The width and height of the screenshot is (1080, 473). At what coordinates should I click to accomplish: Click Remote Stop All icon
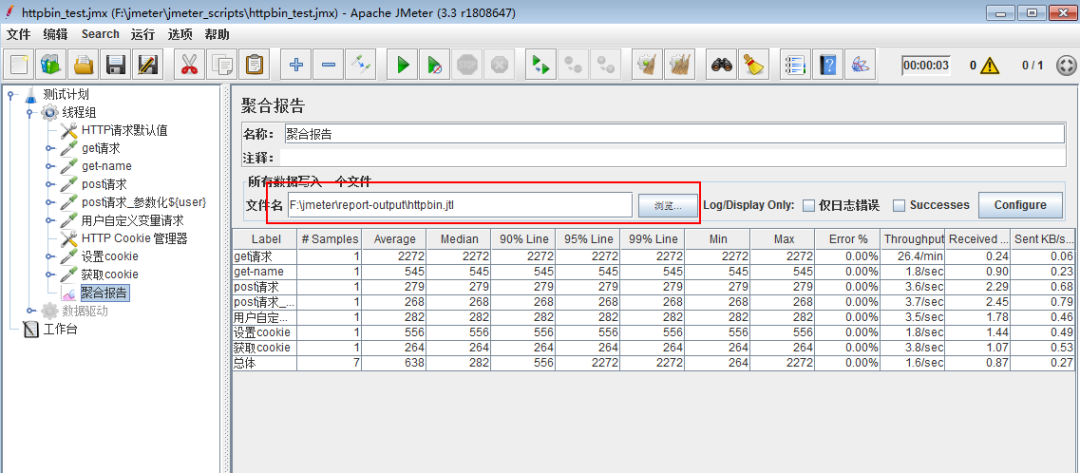[x=573, y=65]
